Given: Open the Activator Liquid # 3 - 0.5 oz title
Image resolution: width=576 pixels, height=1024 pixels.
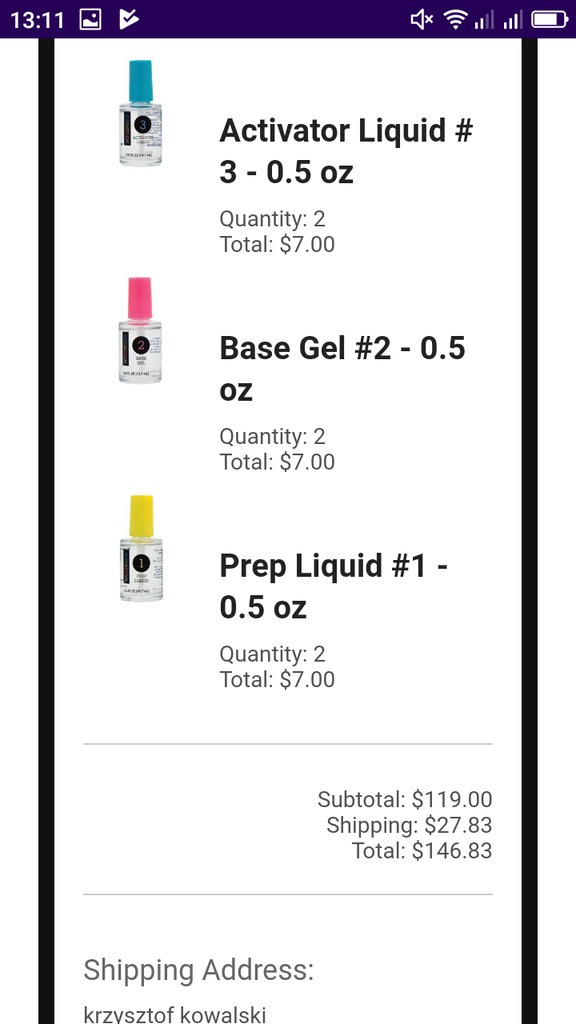Looking at the screenshot, I should pos(345,151).
